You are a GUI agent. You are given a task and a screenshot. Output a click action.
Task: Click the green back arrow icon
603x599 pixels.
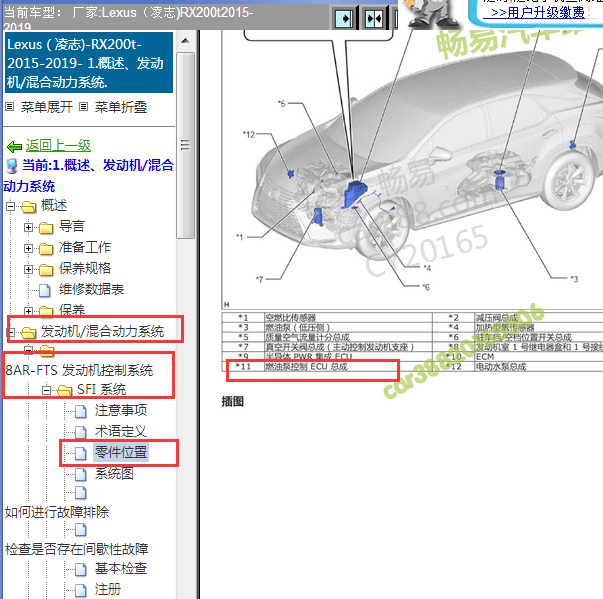pos(14,146)
